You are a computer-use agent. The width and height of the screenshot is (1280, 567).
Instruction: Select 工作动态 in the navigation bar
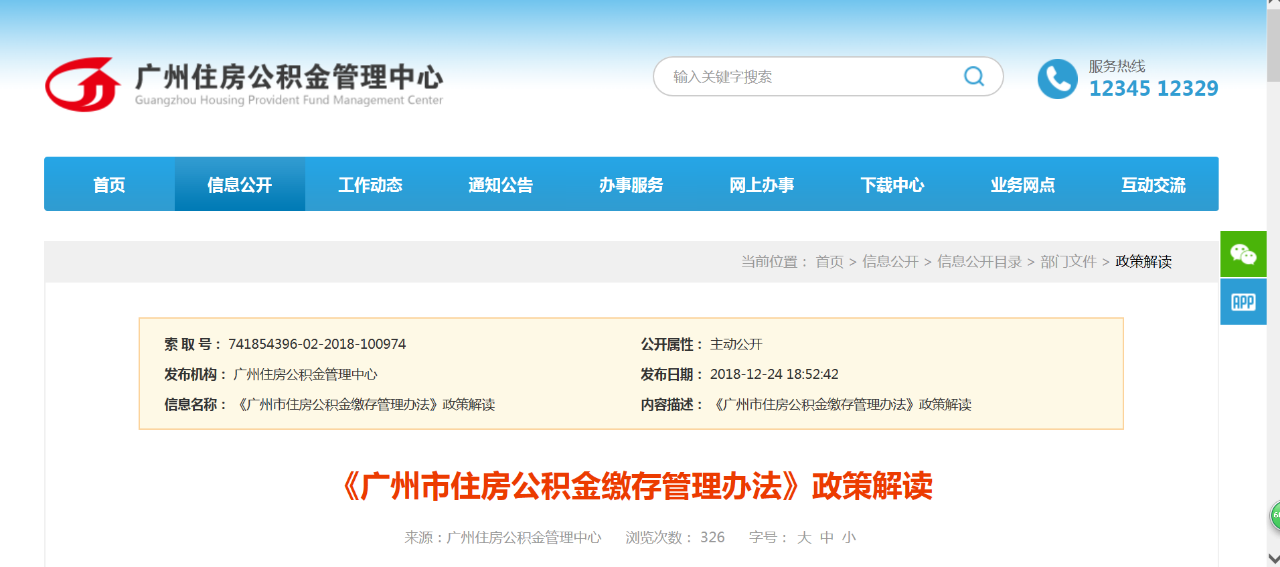click(x=370, y=185)
